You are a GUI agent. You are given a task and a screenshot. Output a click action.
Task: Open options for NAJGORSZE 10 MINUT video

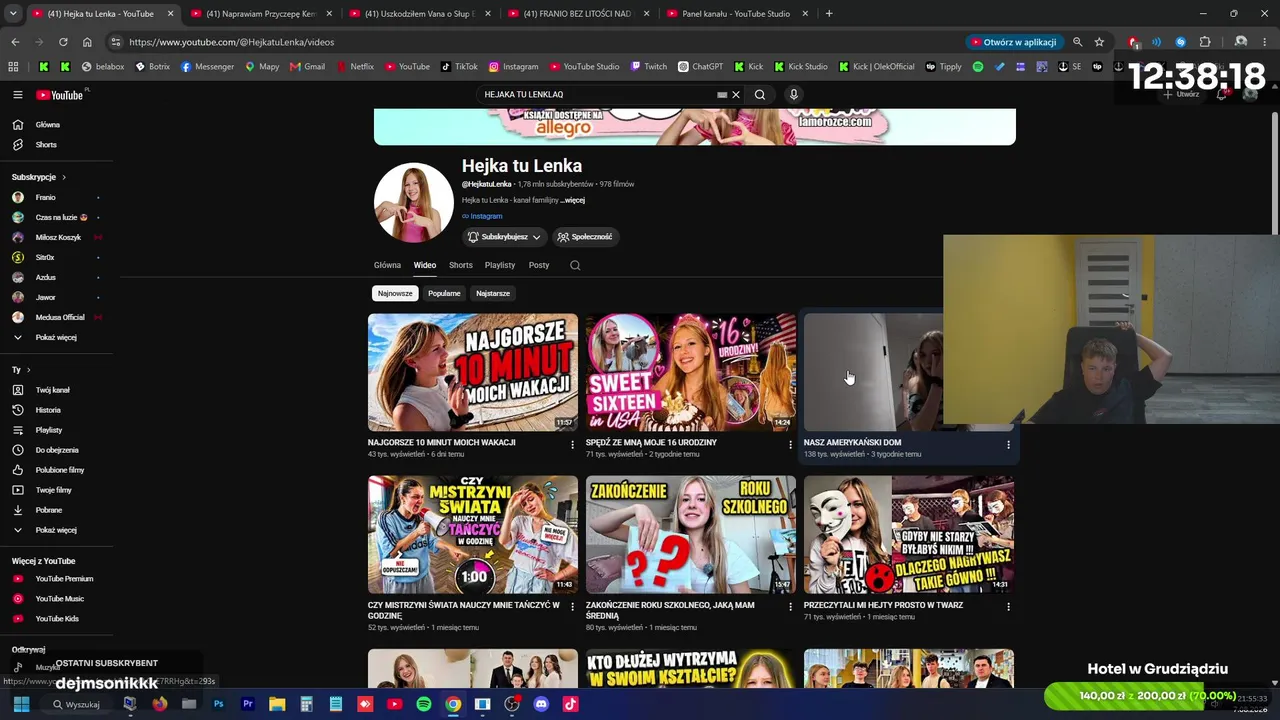573,444
